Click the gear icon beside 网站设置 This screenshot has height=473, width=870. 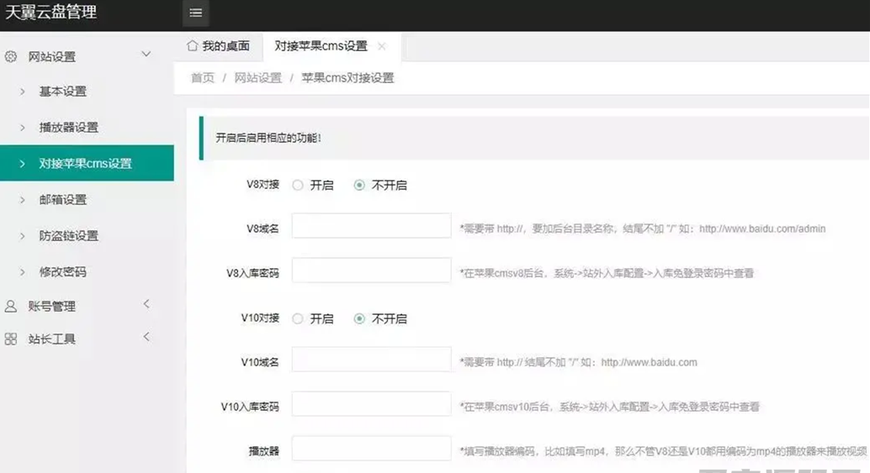click(x=11, y=56)
